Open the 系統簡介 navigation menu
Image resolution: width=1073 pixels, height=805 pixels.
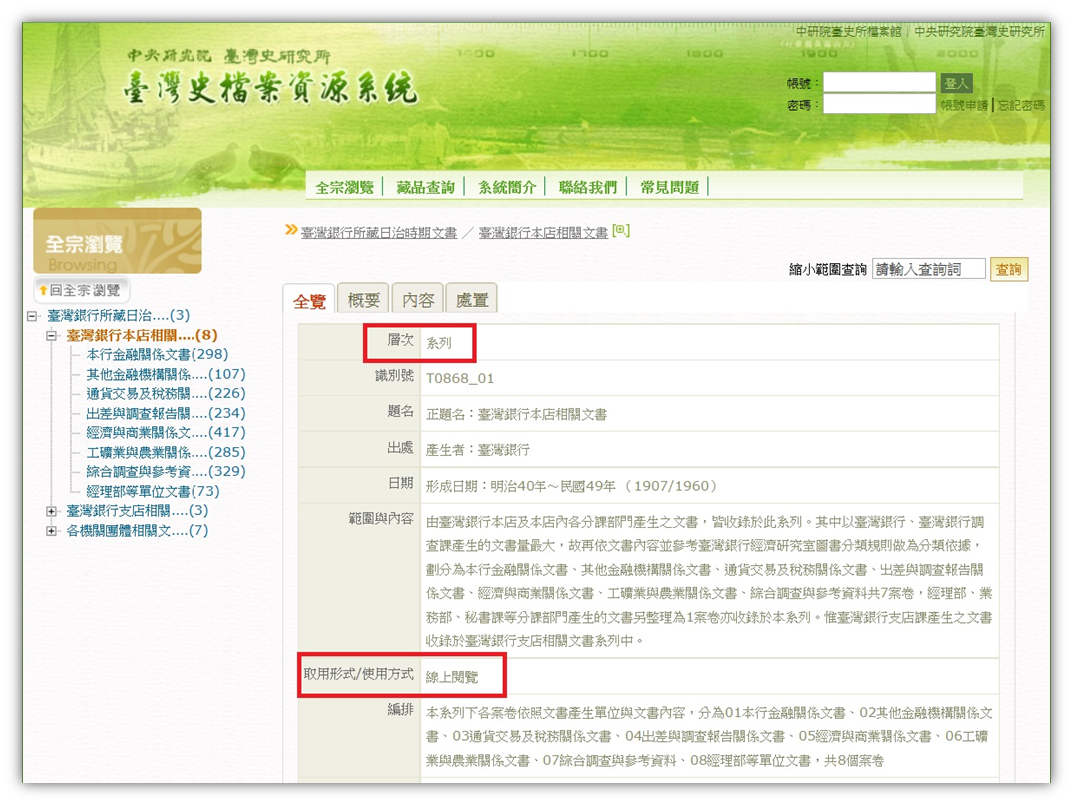(x=506, y=187)
